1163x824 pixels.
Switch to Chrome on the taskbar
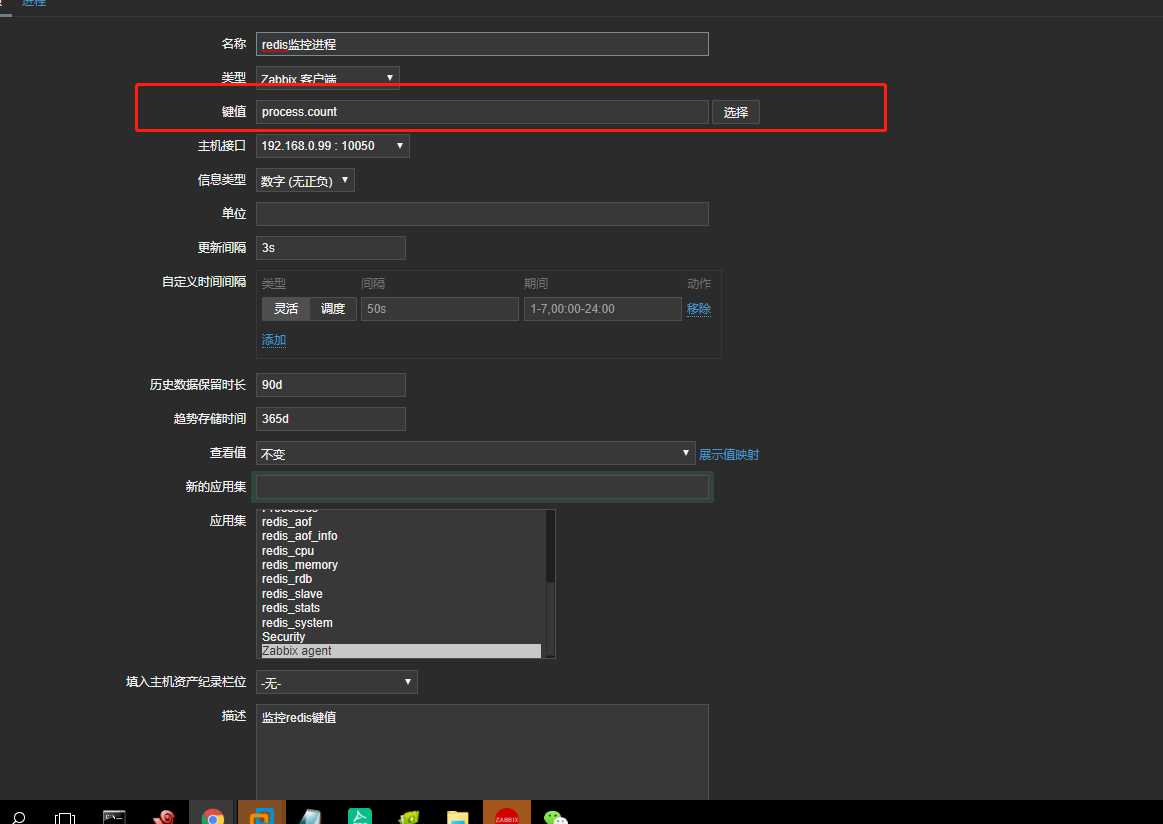[213, 816]
